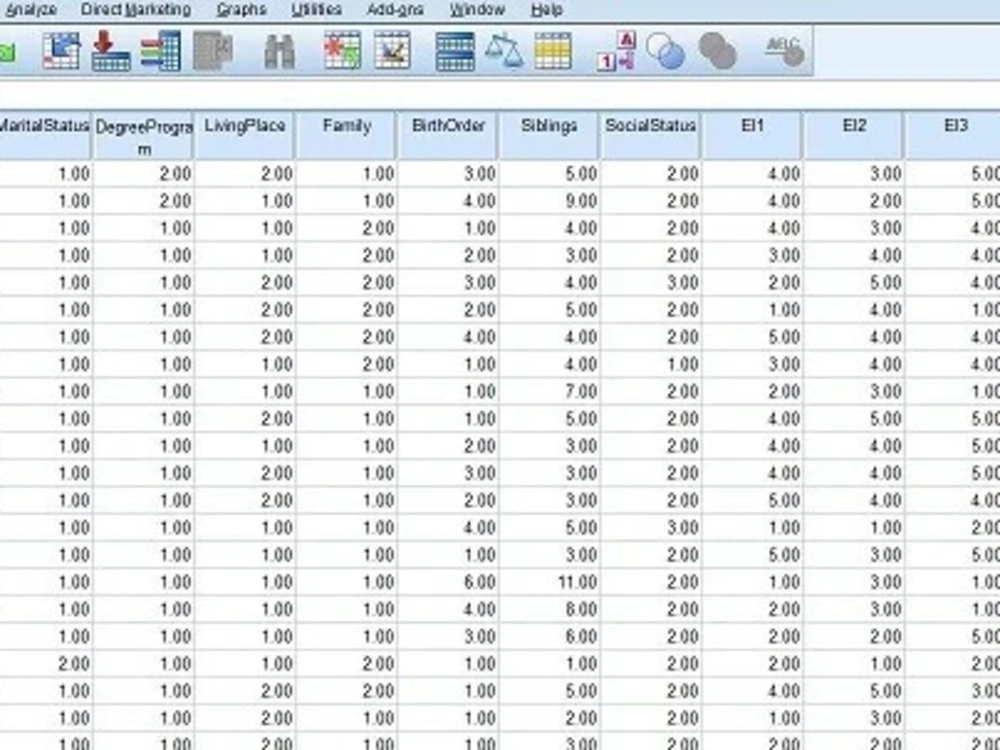The height and width of the screenshot is (750, 1000).
Task: Select the Siblings column header
Action: click(548, 127)
